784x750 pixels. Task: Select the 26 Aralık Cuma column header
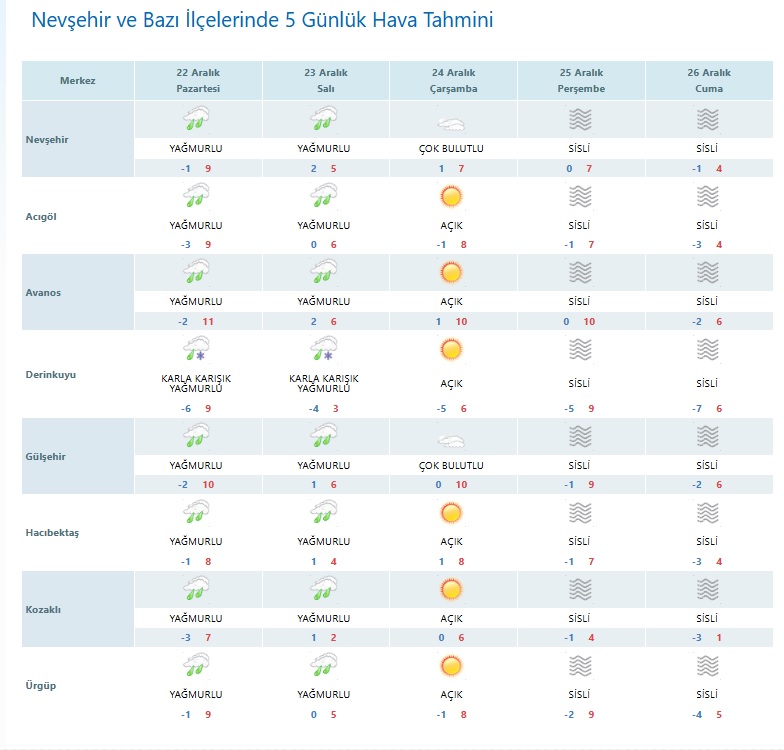pyautogui.click(x=708, y=81)
